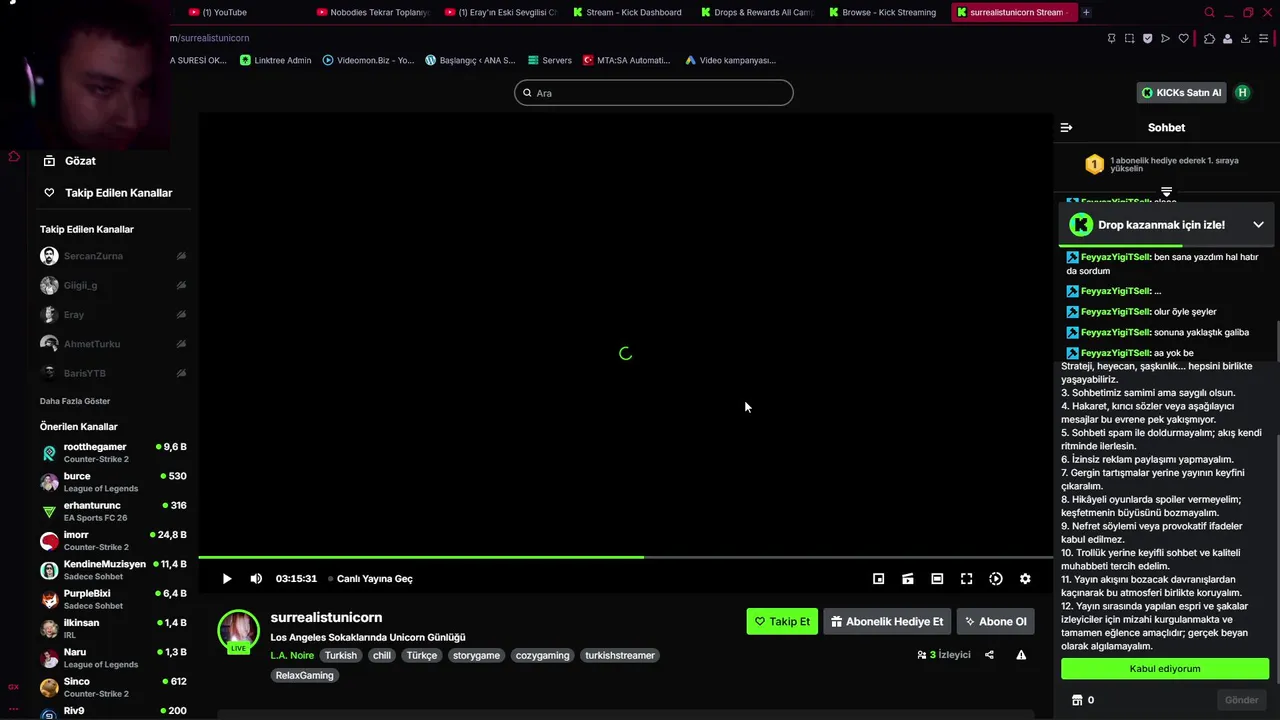Switch to theater mode
This screenshot has height=720, width=1280.
(937, 579)
